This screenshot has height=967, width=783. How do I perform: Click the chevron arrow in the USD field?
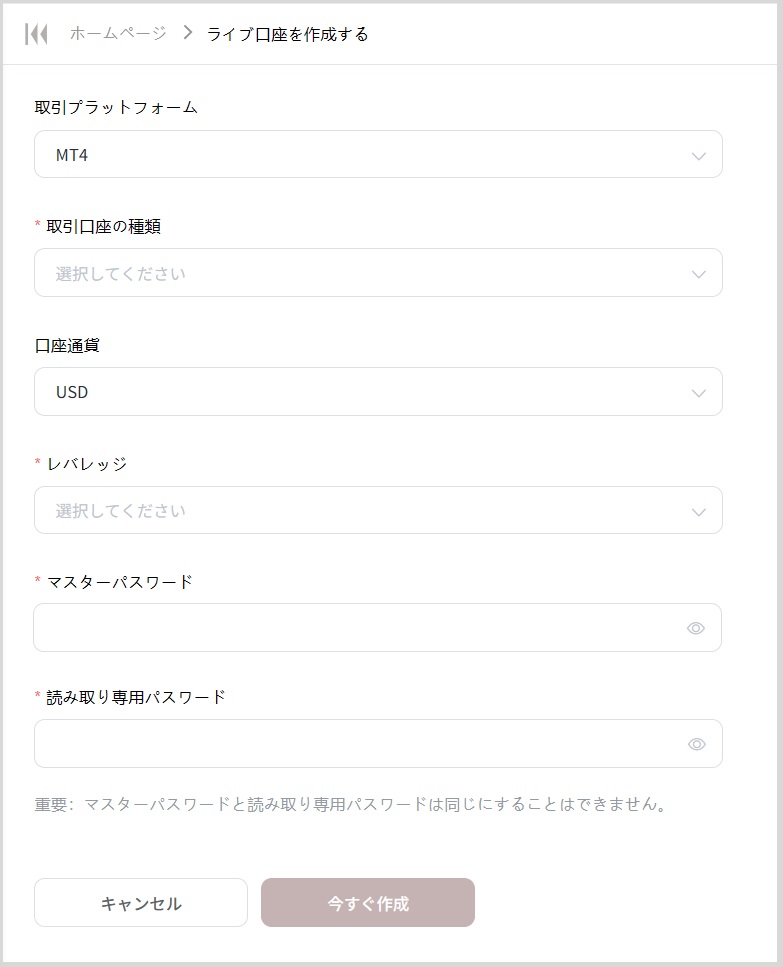(x=699, y=393)
